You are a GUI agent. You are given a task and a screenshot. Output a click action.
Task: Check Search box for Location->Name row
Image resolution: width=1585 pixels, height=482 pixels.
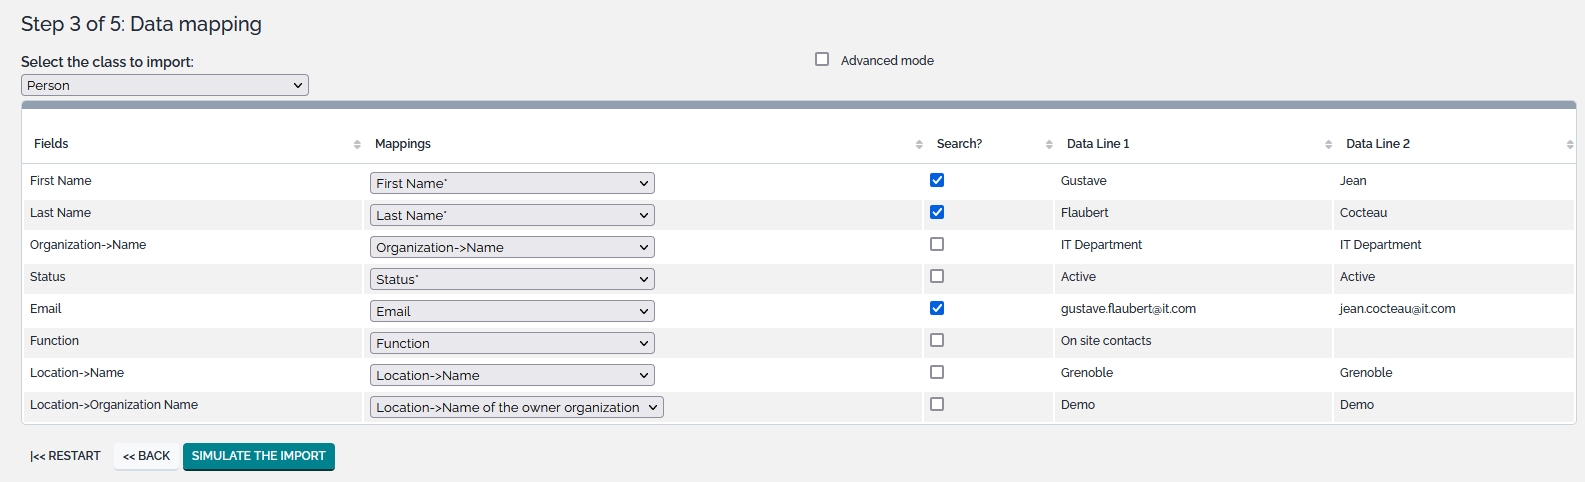(937, 373)
